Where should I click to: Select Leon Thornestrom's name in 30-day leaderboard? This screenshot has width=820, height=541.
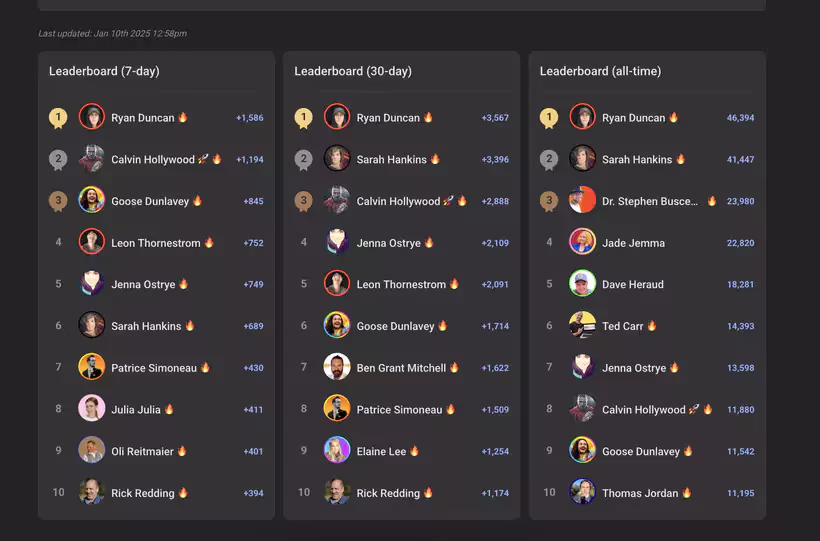tap(401, 285)
